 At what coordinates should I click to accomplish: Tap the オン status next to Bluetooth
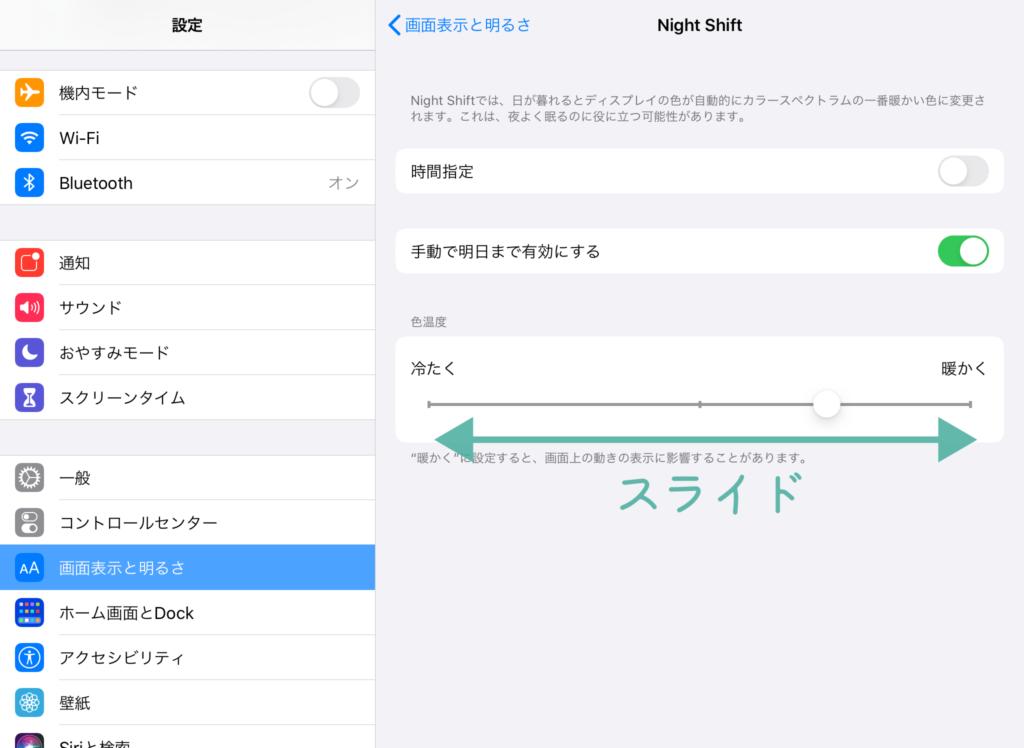pyautogui.click(x=344, y=183)
